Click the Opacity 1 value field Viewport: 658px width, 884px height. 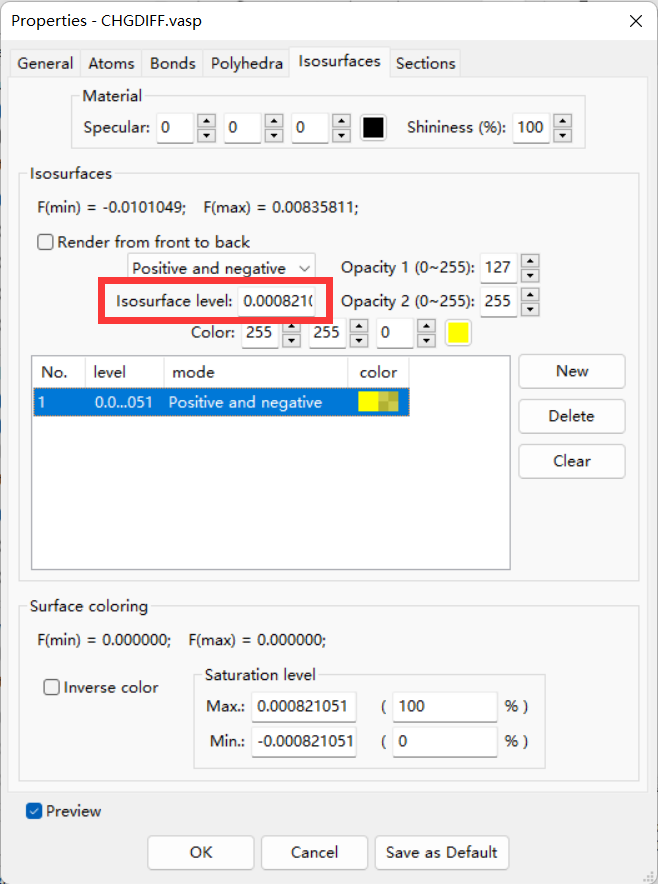[x=498, y=268]
